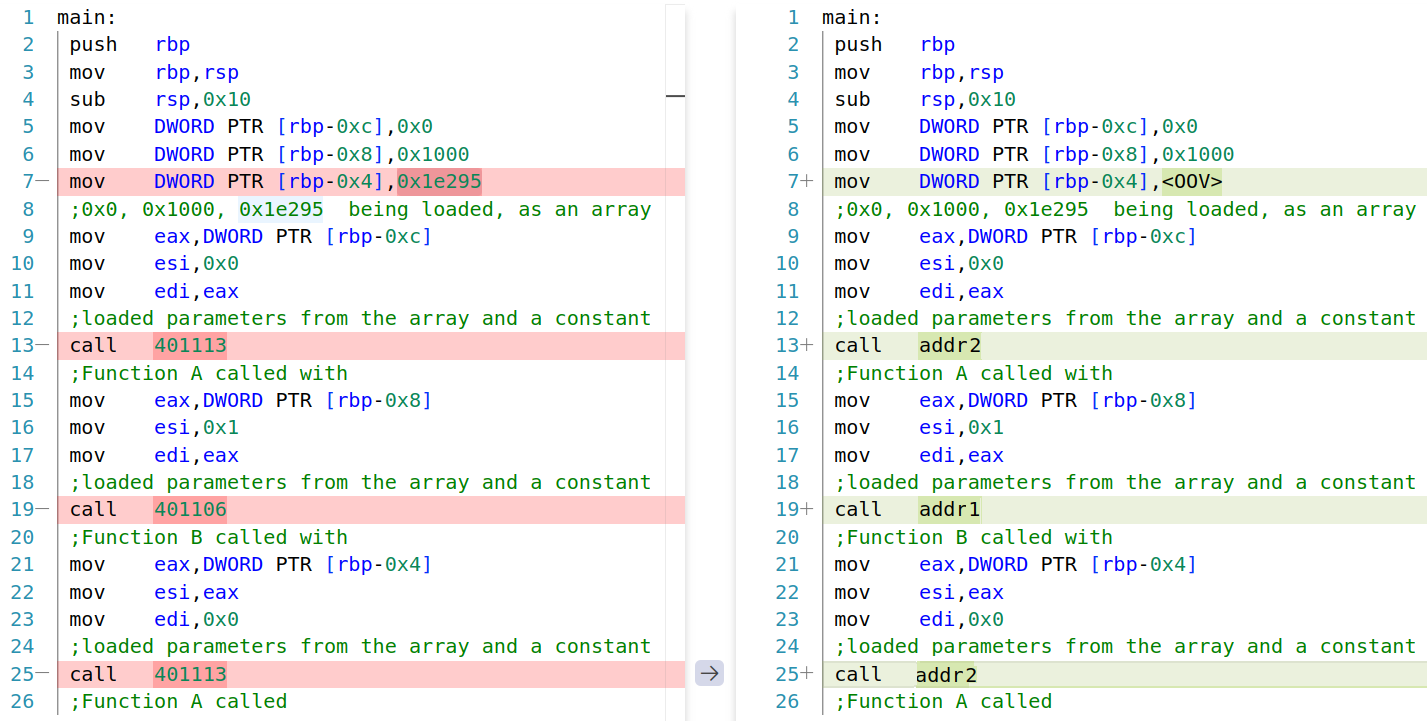
Task: Click the revert change arrow at line 25
Action: pos(709,673)
